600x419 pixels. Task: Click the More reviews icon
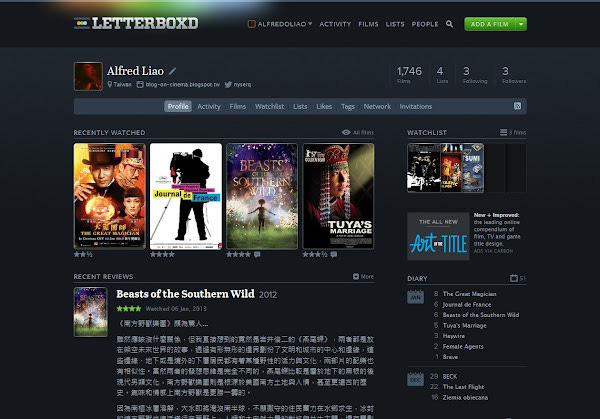(x=356, y=276)
